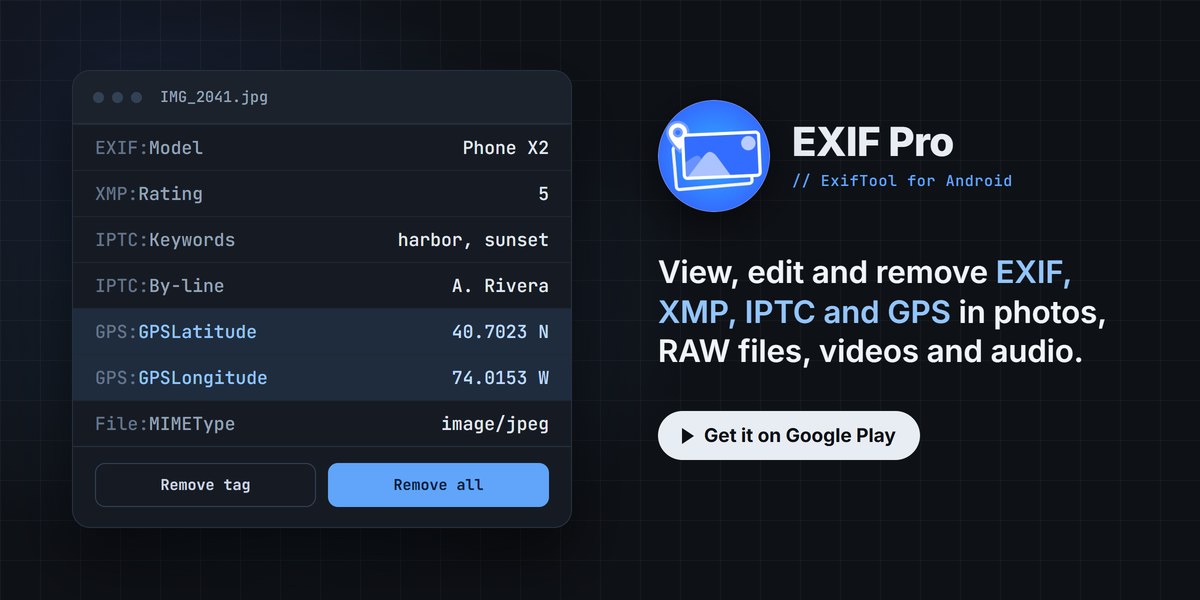
Task: Click the harbor, sunset keywords value
Action: [x=473, y=240]
